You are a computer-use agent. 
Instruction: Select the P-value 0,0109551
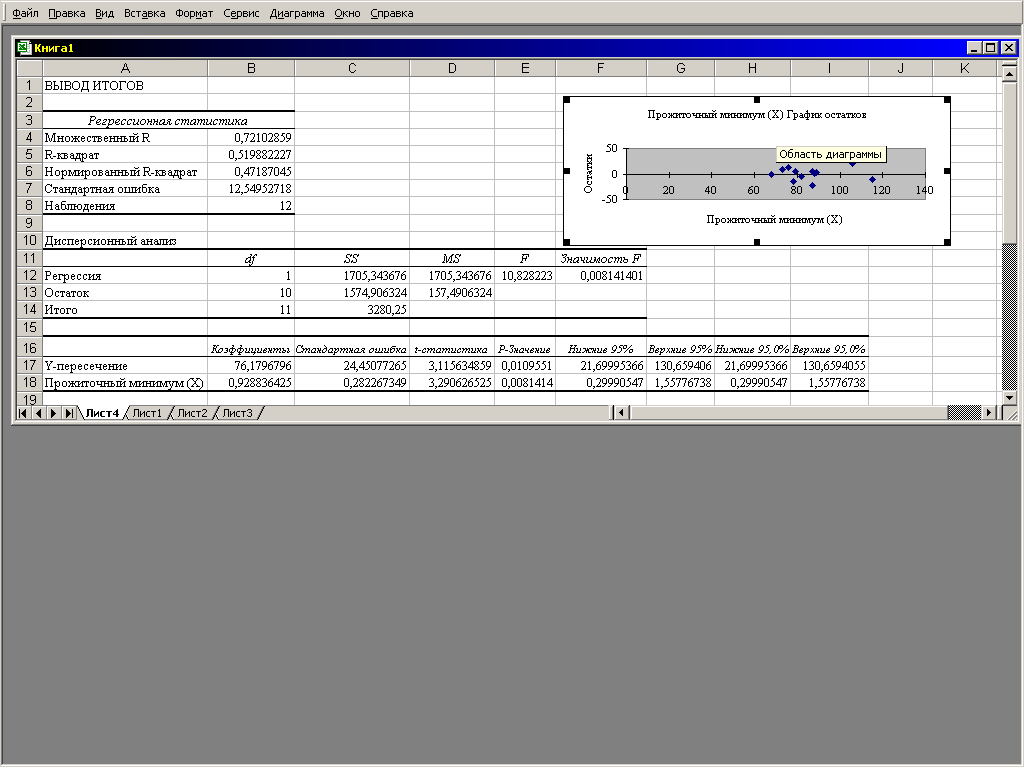point(525,366)
